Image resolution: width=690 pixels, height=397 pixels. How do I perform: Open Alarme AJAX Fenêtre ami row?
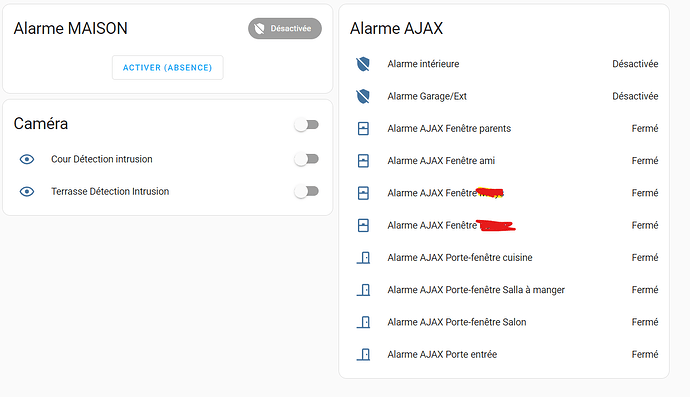pos(504,161)
